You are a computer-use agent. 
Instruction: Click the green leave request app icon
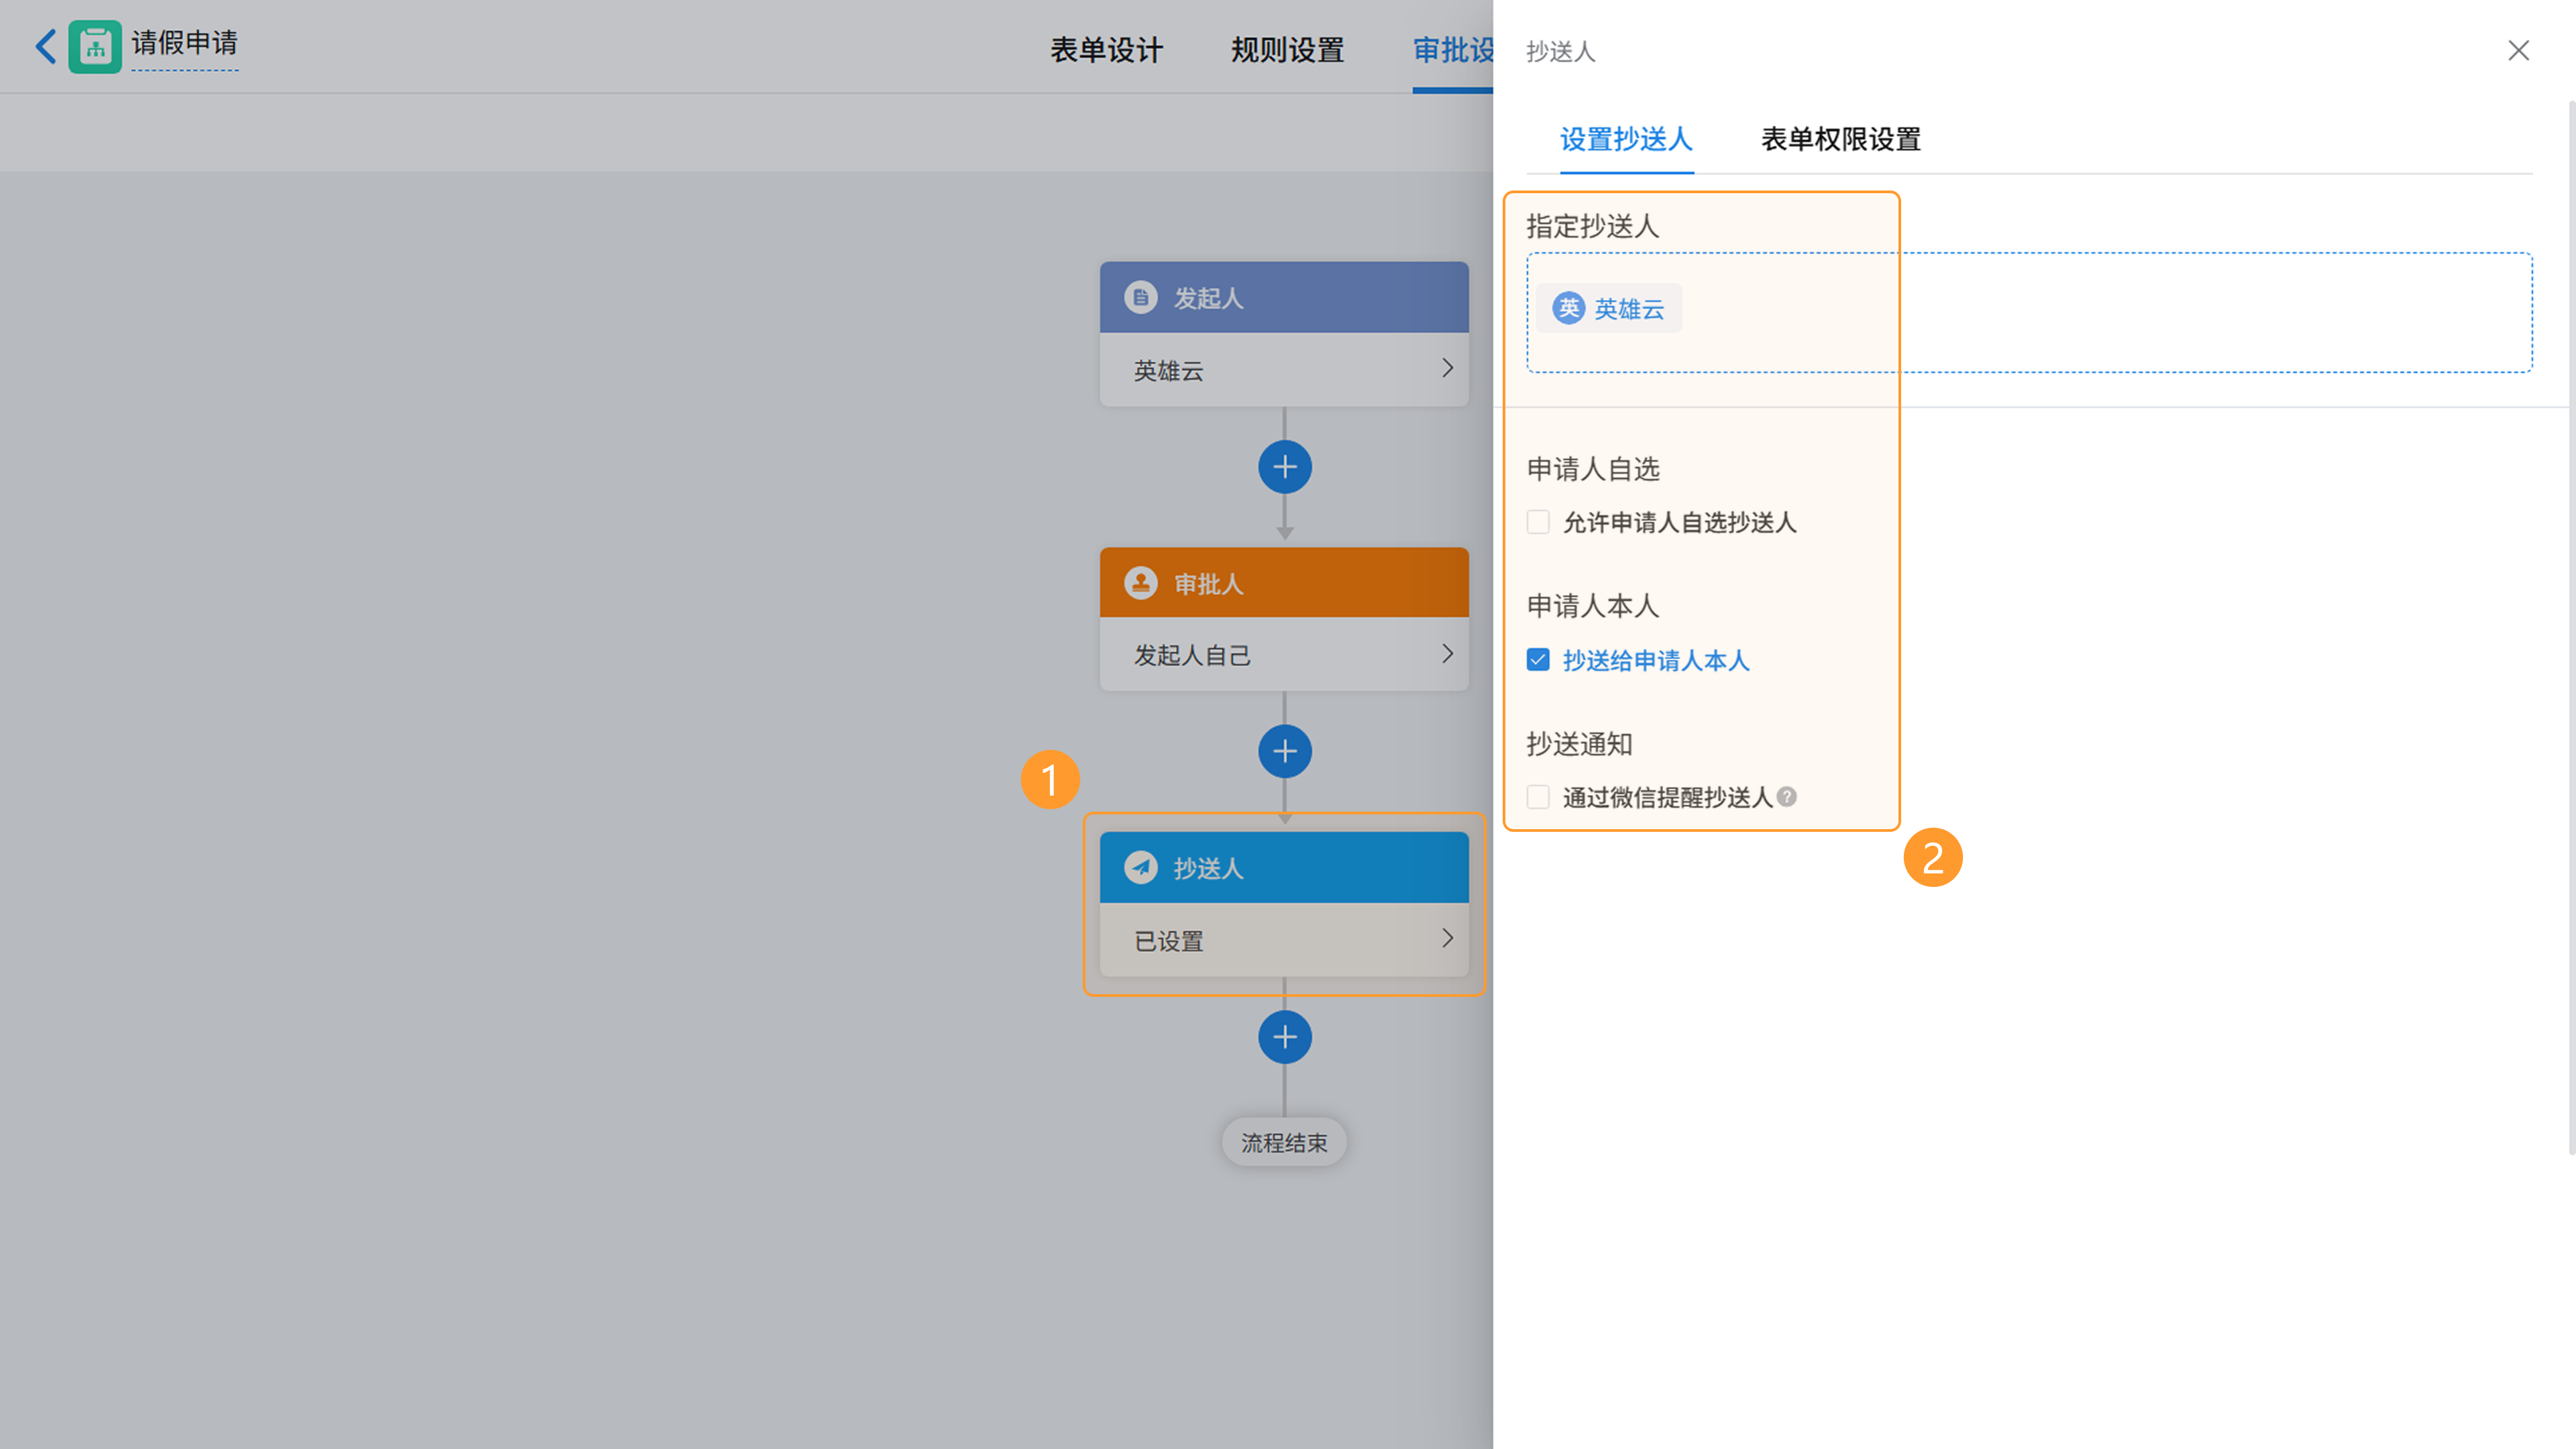(95, 46)
